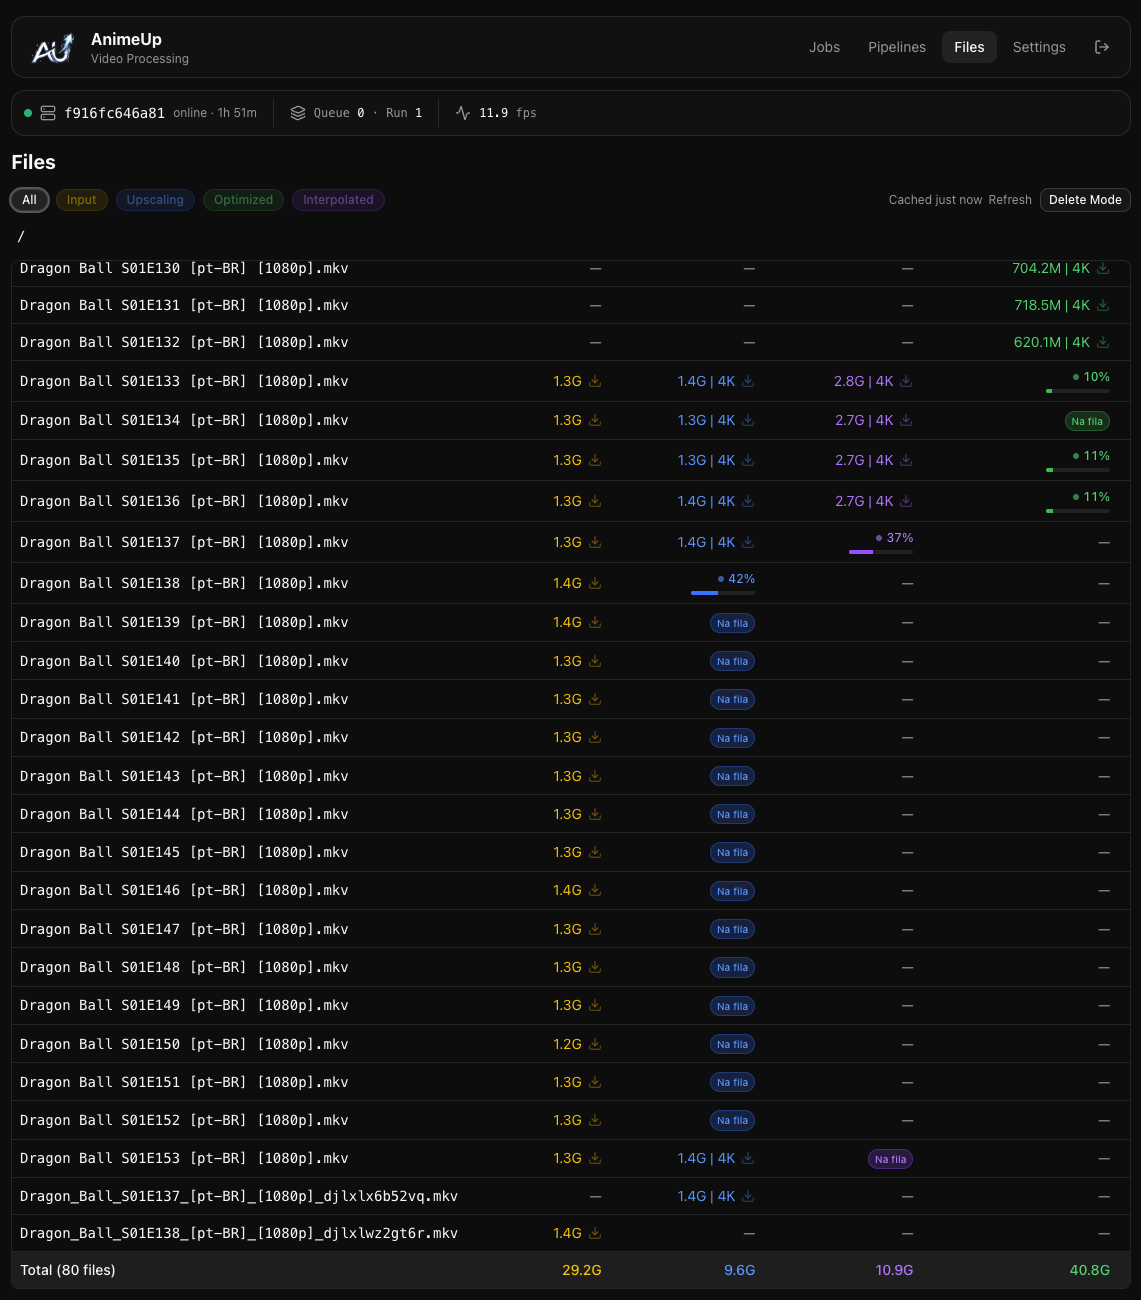
Task: Download input 1.4G file of S01E138
Action: 595,583
